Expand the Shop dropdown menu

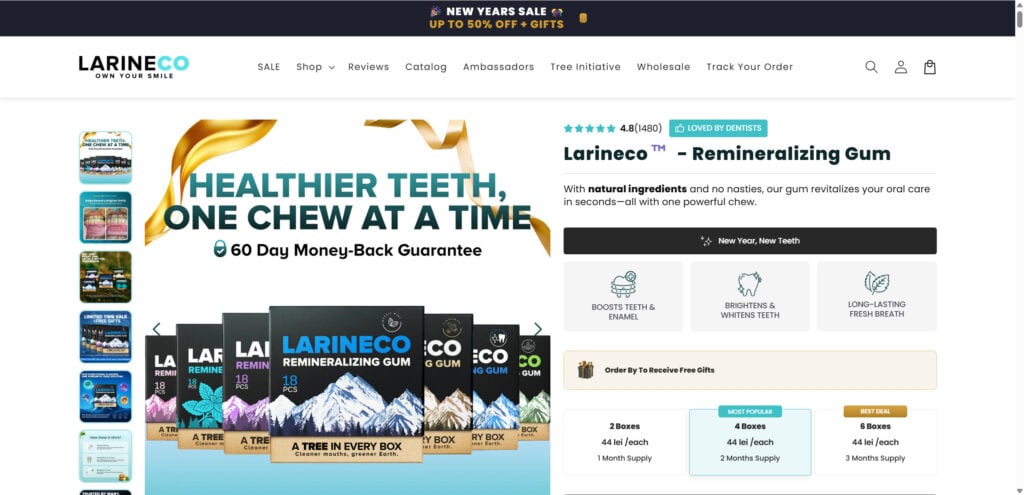315,67
